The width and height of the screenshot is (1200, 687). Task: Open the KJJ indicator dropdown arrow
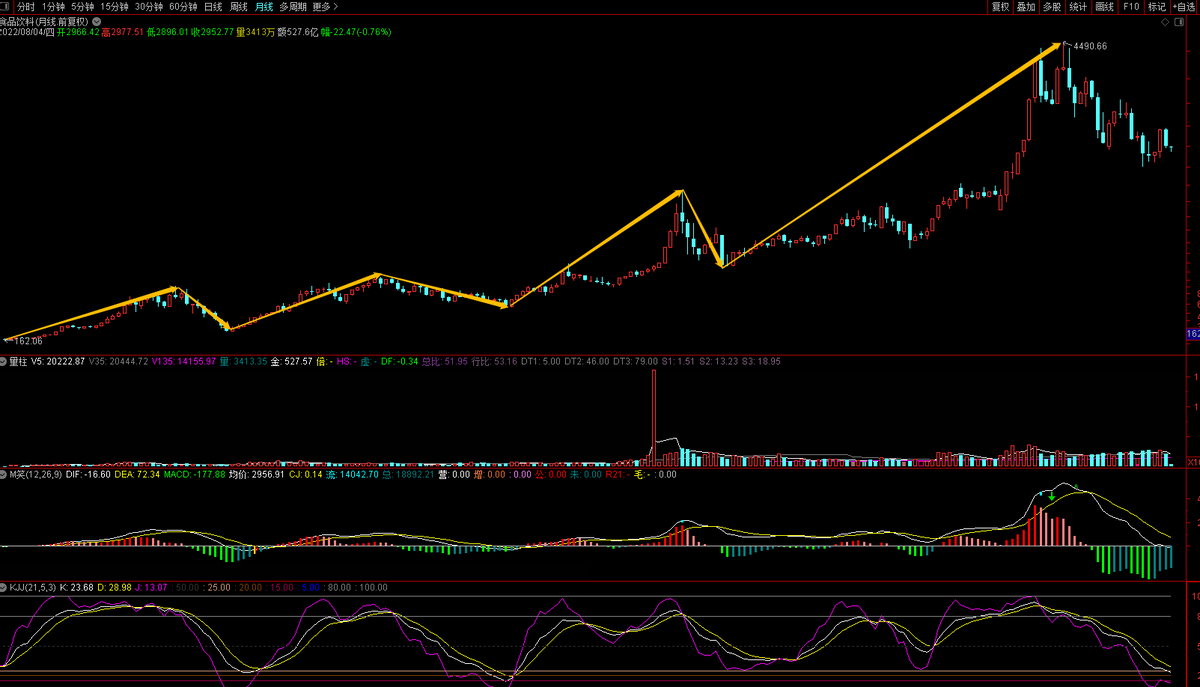pos(4,587)
